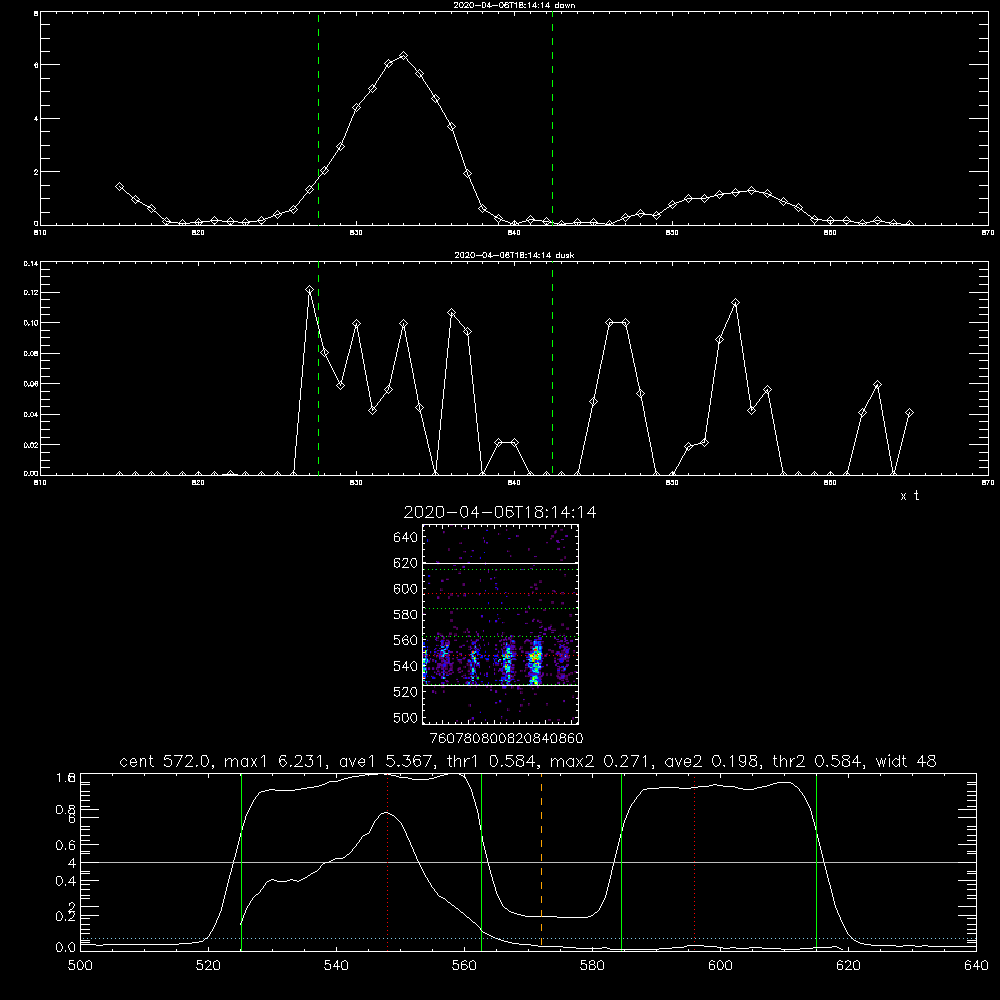The height and width of the screenshot is (1000, 1000).
Task: Click the "830" x-axis label of dawn plot
Action: pyautogui.click(x=356, y=233)
